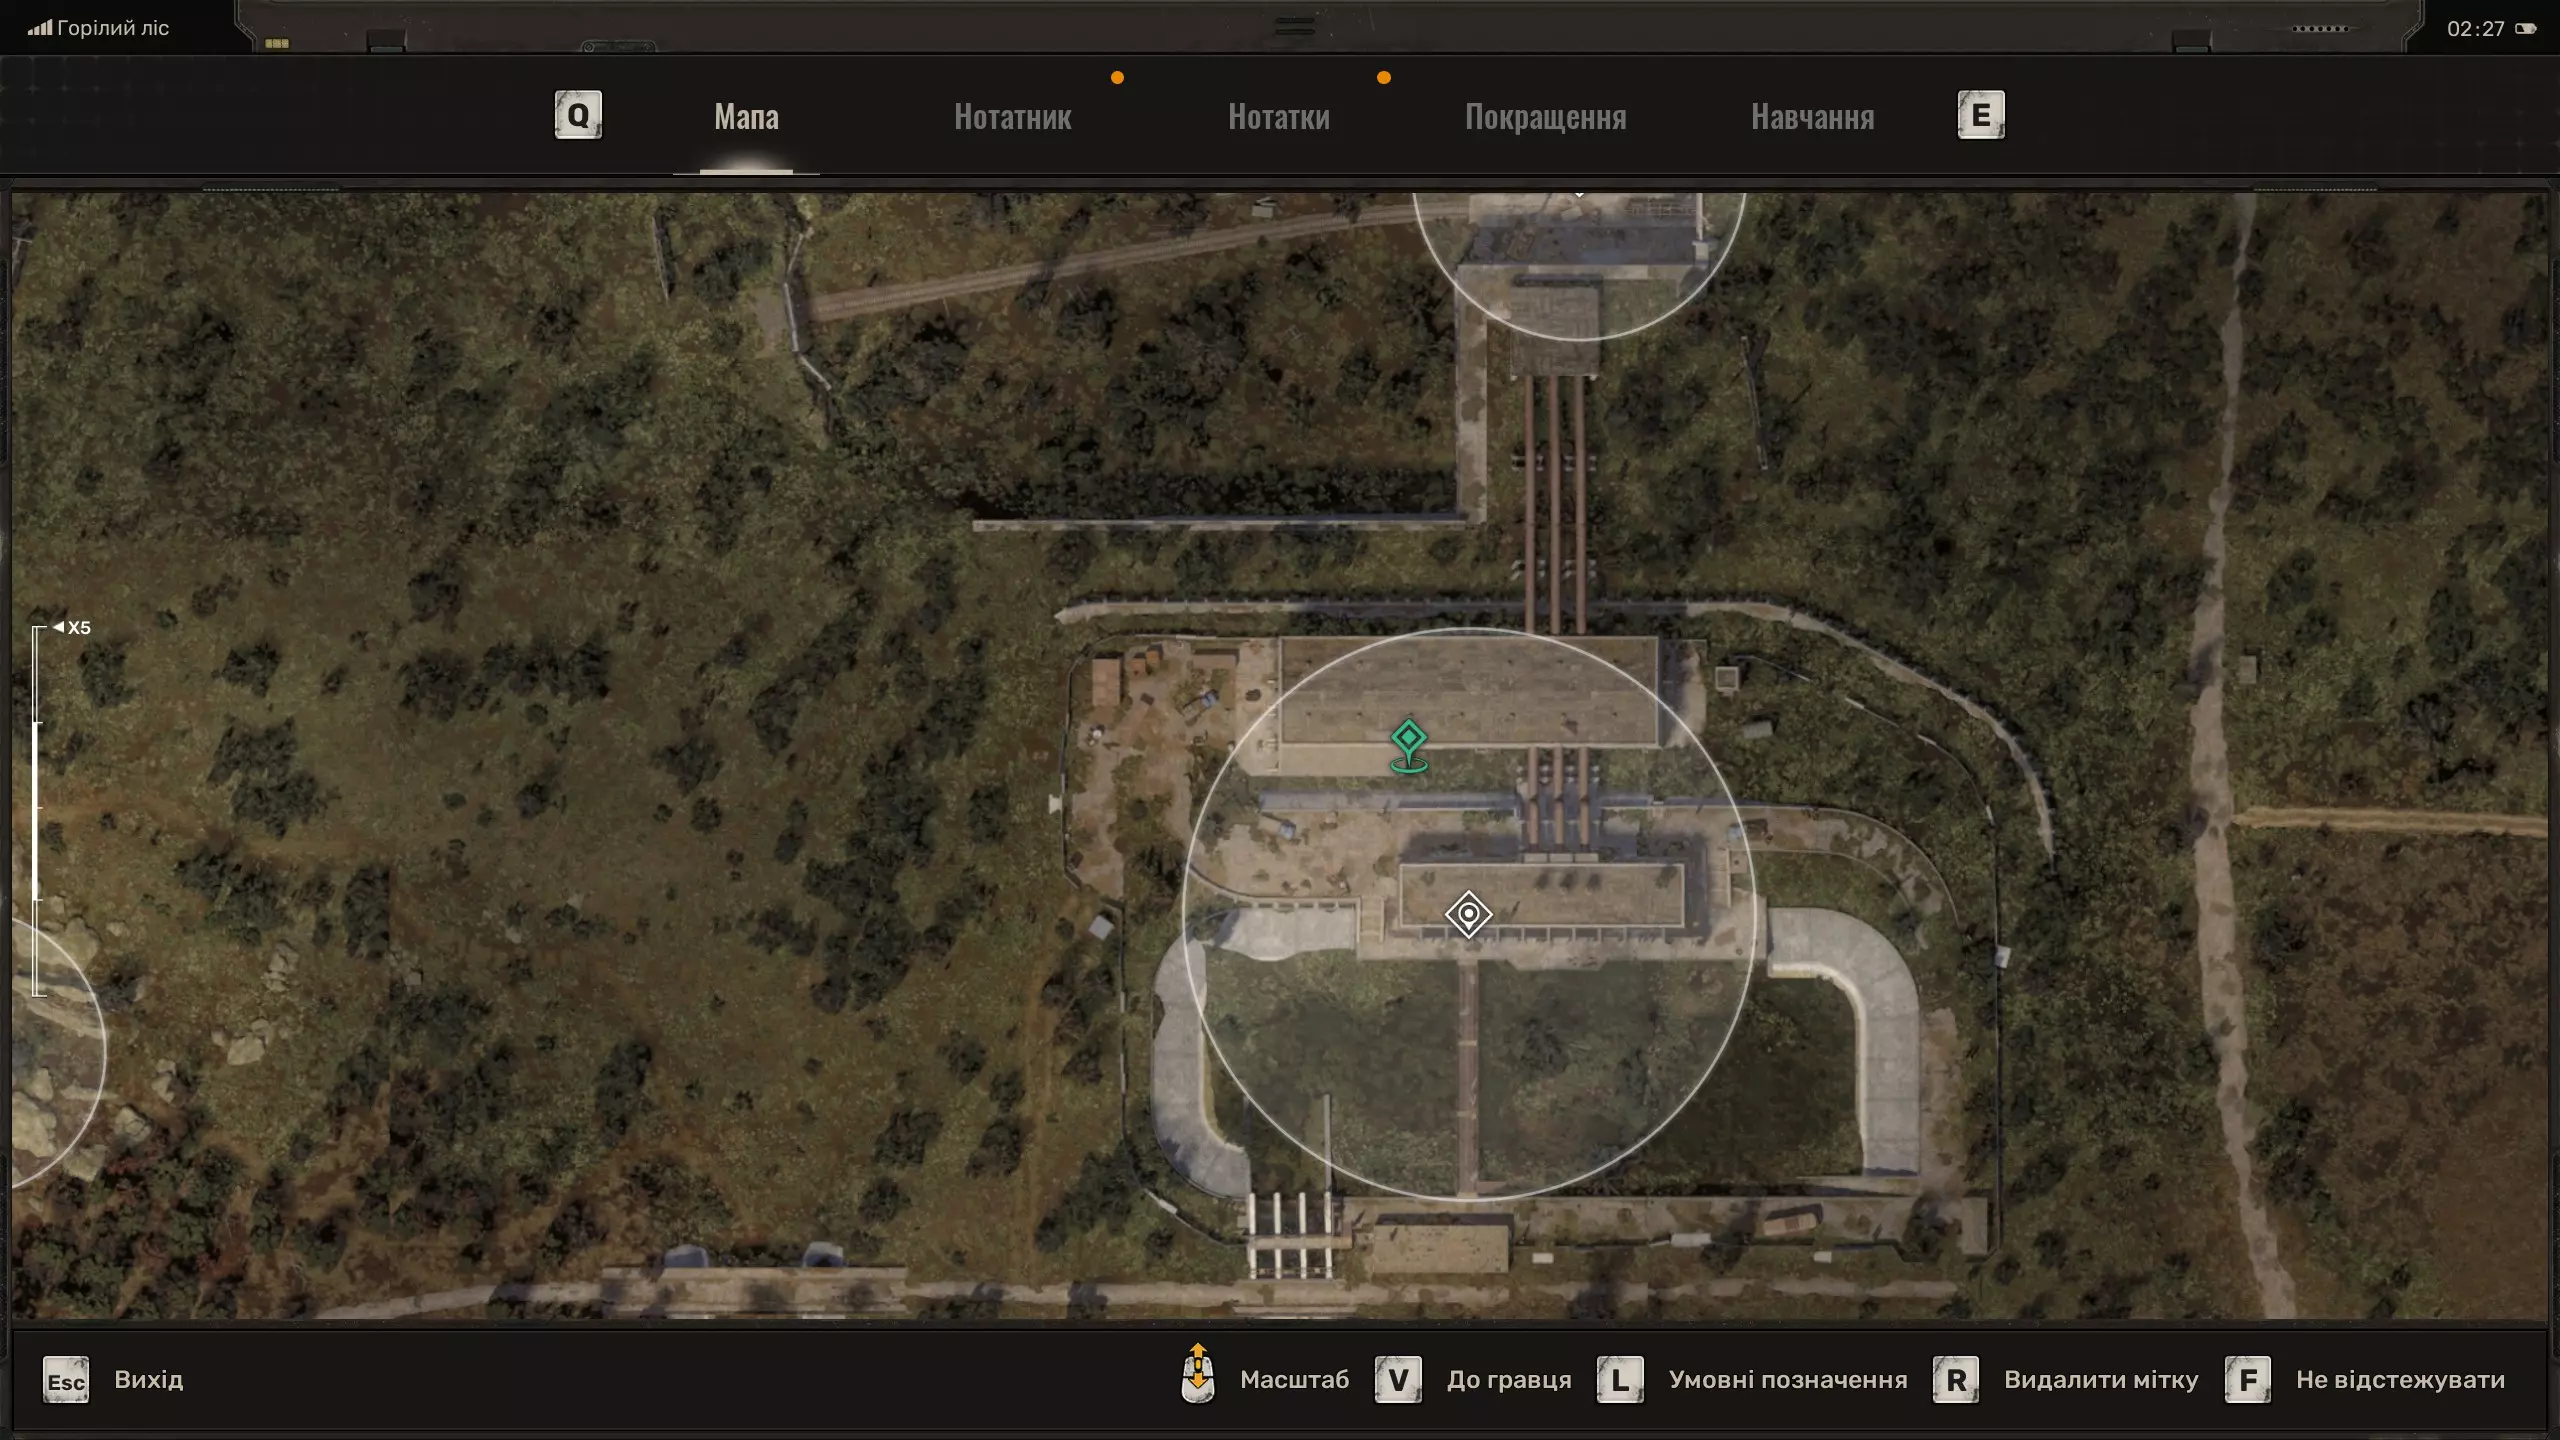Viewport: 2560px width, 1440px height.
Task: Click the Мапа tab
Action: point(746,117)
